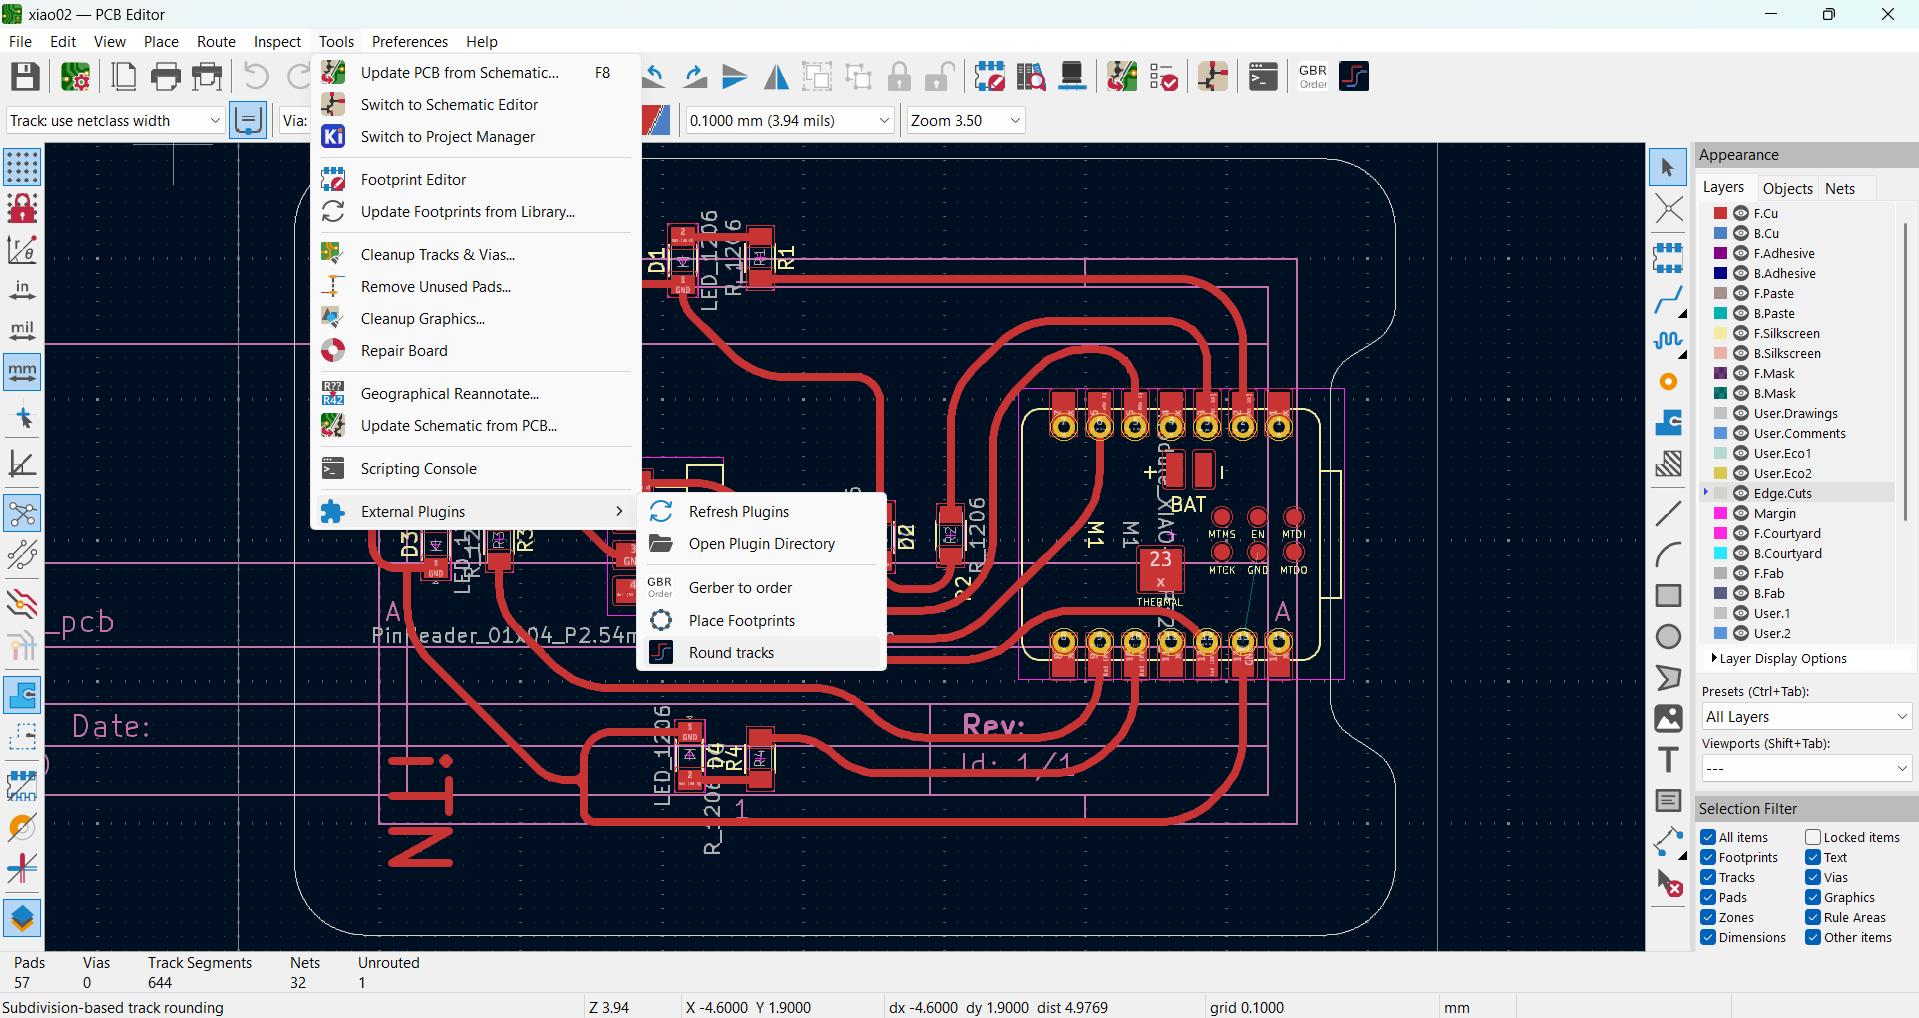Viewport: 1919px width, 1018px height.
Task: Uncheck All items in Selection Filter
Action: (1708, 837)
